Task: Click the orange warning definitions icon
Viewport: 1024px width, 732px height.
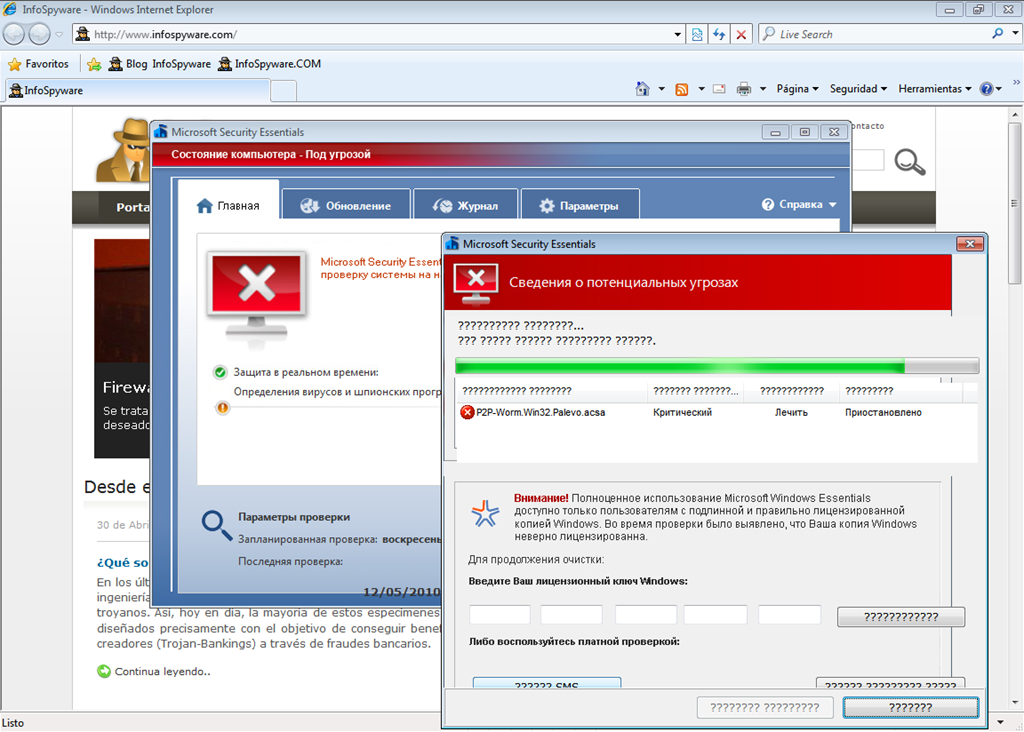Action: pos(223,408)
